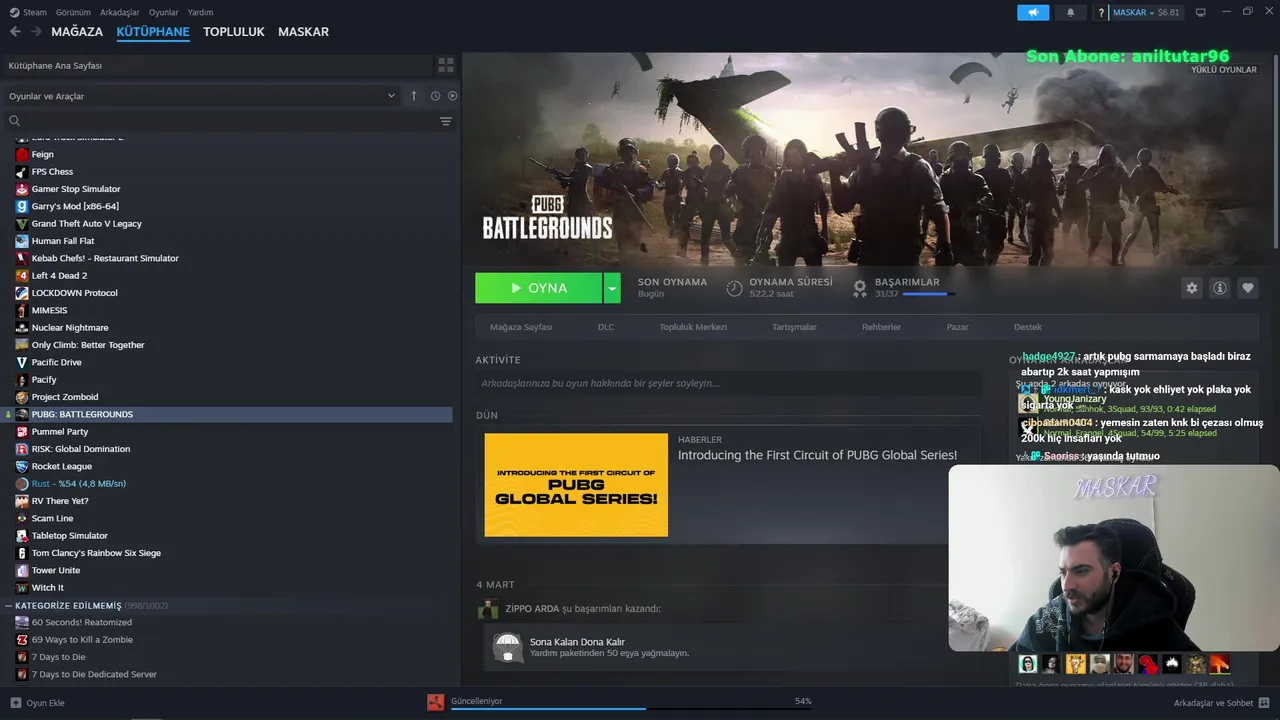Go to the MAĞAZA tab

coord(77,32)
